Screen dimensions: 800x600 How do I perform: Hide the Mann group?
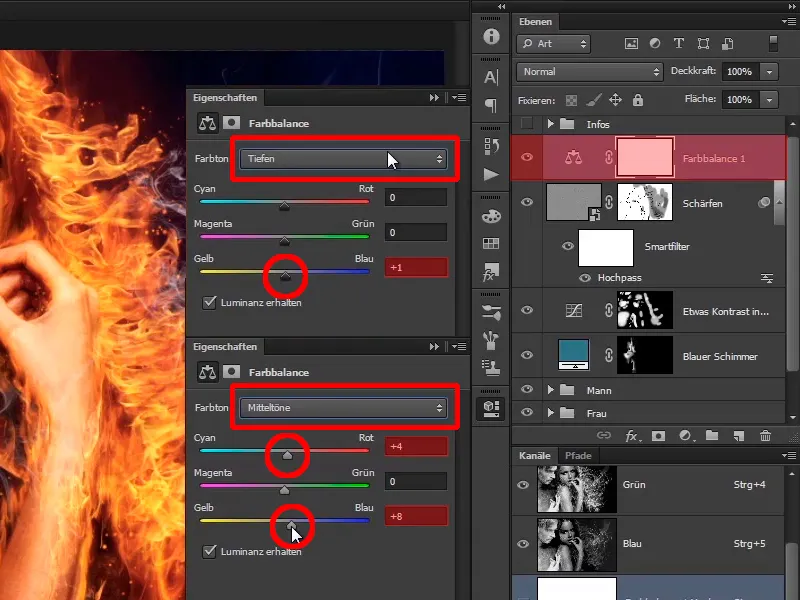click(x=527, y=389)
